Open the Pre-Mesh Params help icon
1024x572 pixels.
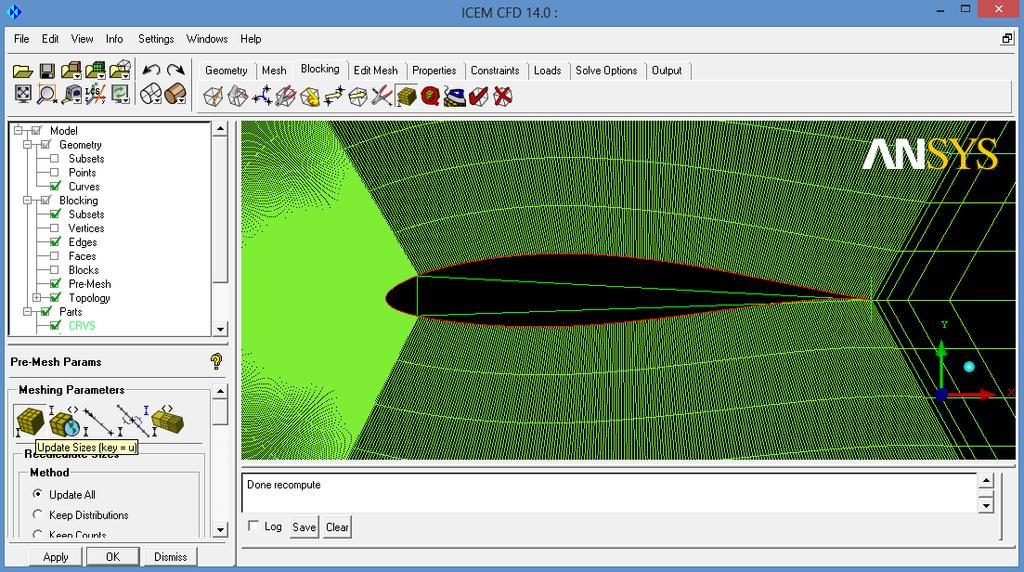216,361
